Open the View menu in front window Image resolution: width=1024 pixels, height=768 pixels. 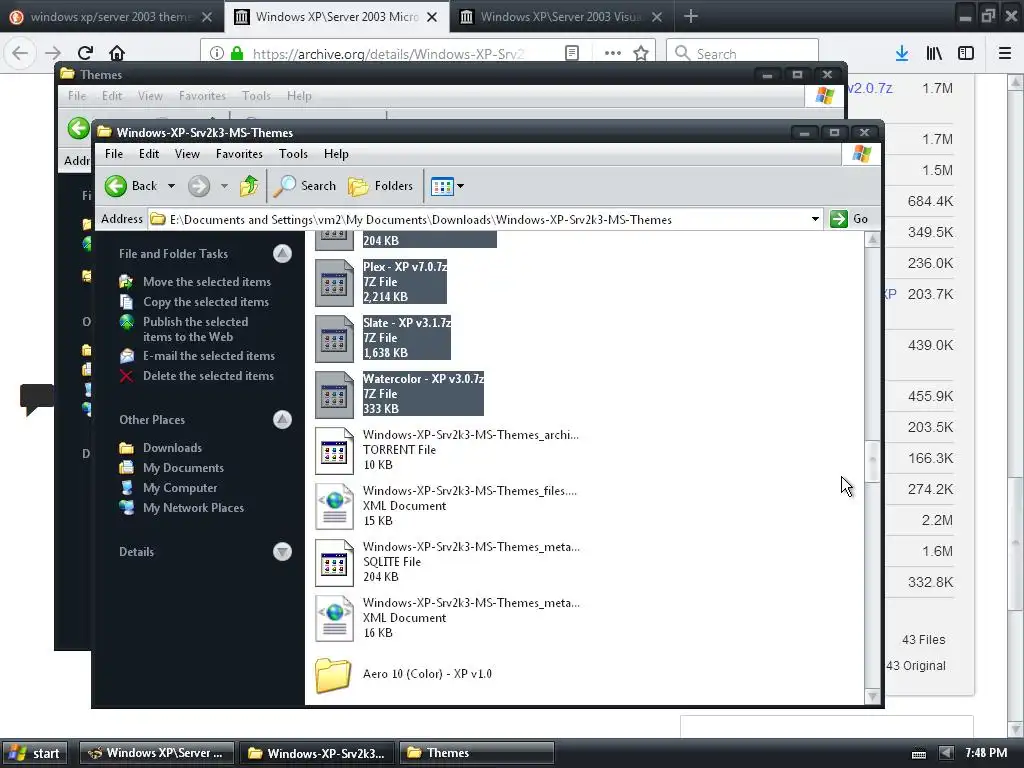tap(187, 154)
